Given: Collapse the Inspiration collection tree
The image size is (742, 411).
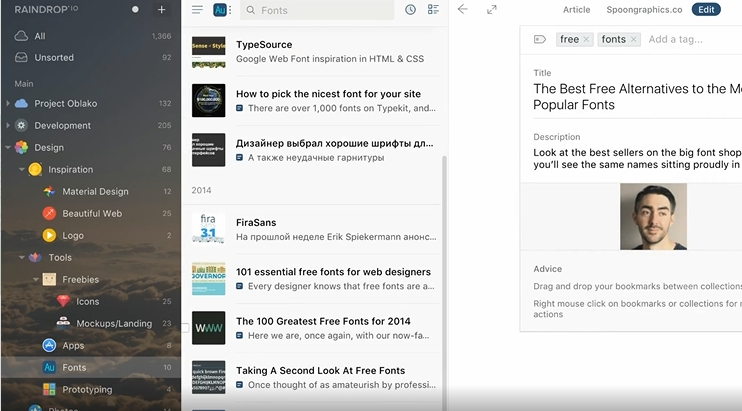Looking at the screenshot, I should coord(21,170).
